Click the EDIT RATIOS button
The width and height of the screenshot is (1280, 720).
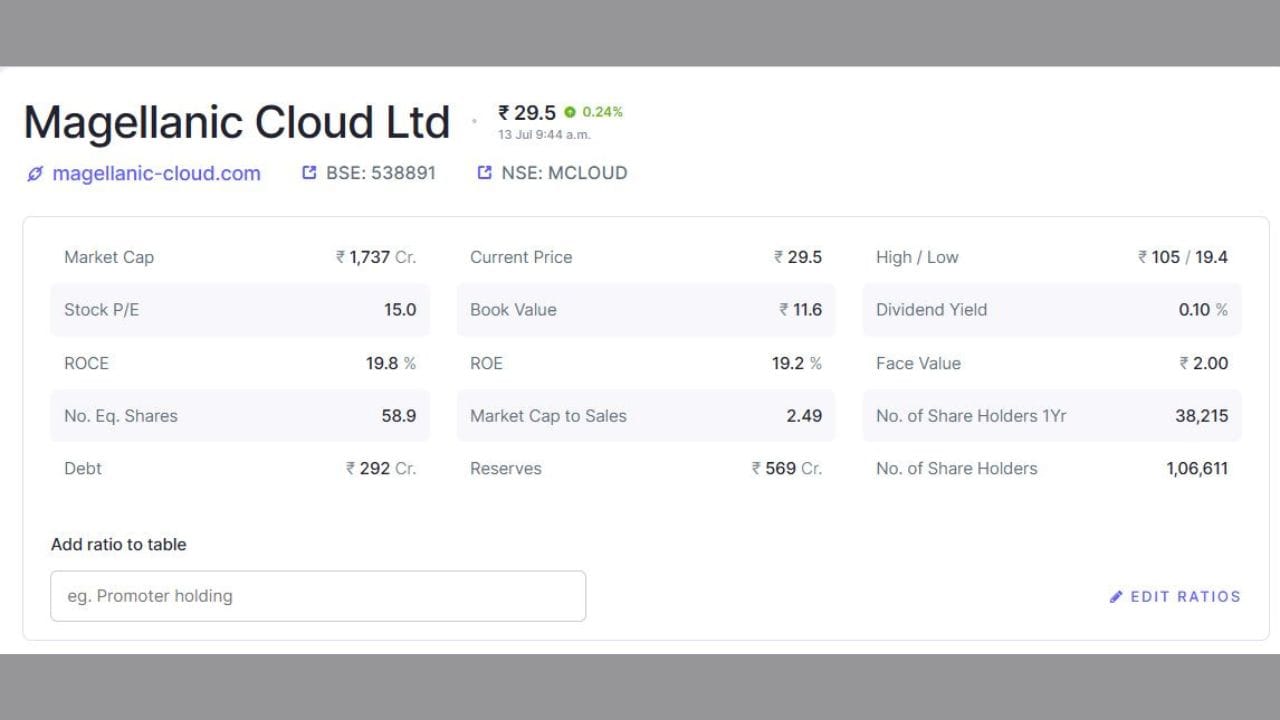click(x=1175, y=597)
